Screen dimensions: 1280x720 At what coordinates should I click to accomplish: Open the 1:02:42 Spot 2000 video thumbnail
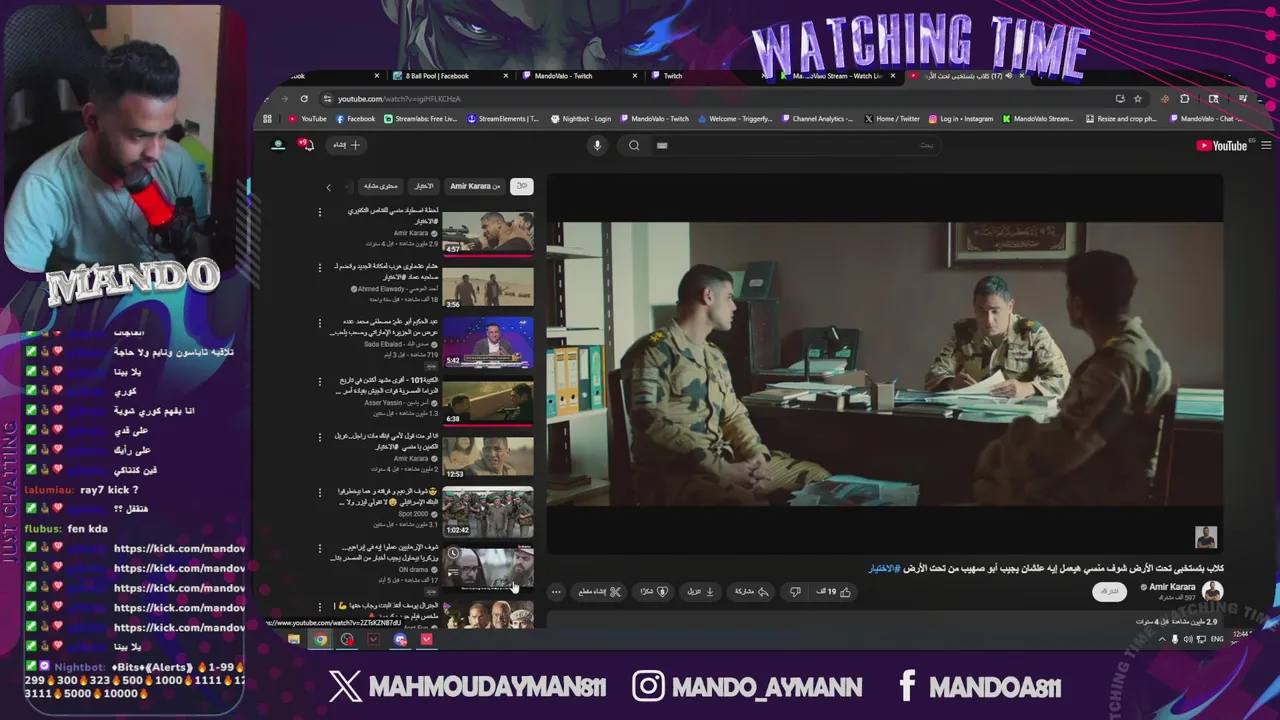click(488, 512)
